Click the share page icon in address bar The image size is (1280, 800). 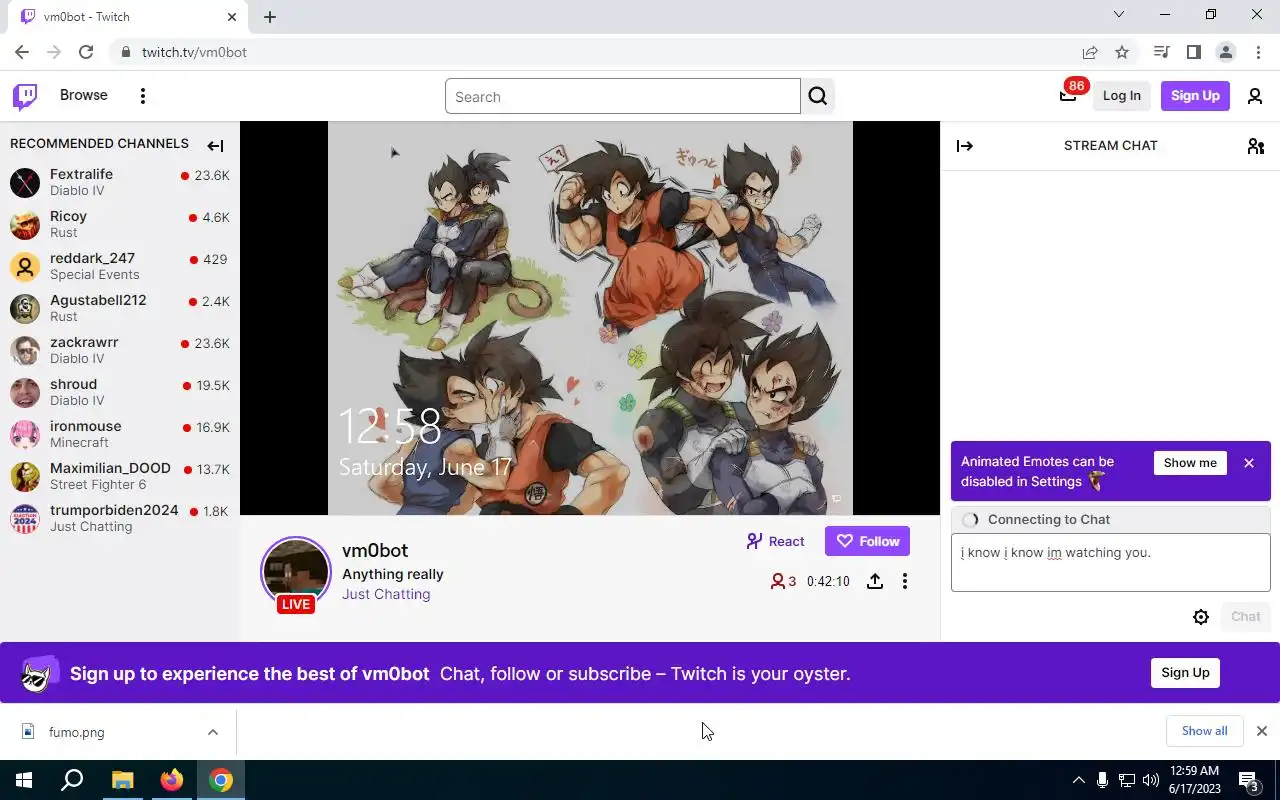(1090, 52)
